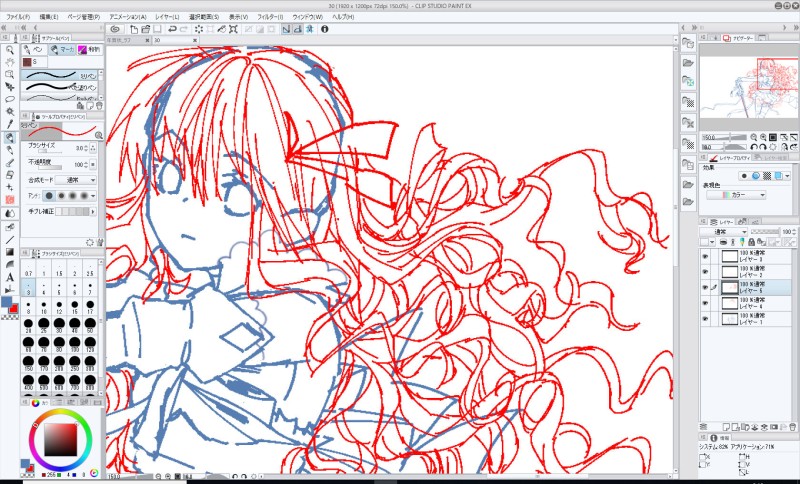The width and height of the screenshot is (800, 484).
Task: Select the Text (A) tool
Action: point(10,277)
